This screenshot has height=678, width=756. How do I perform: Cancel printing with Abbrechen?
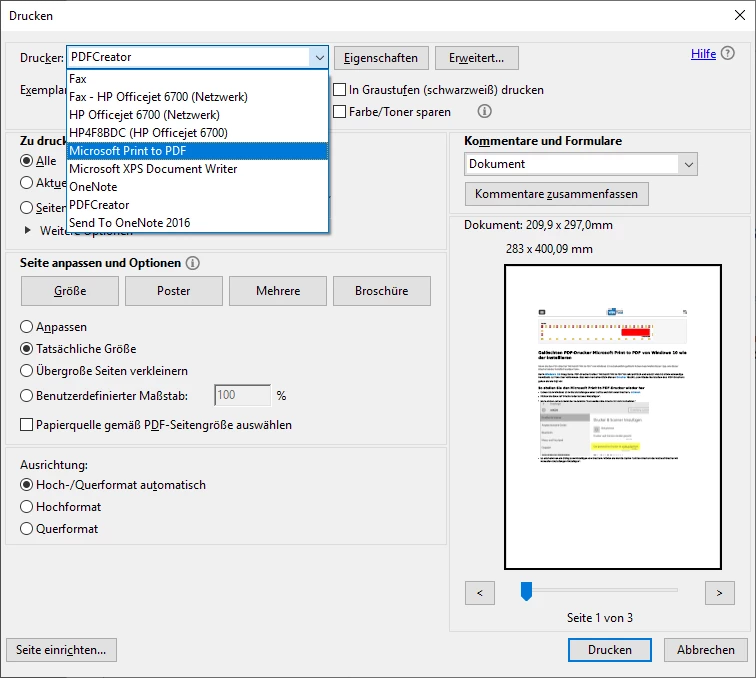(x=705, y=650)
